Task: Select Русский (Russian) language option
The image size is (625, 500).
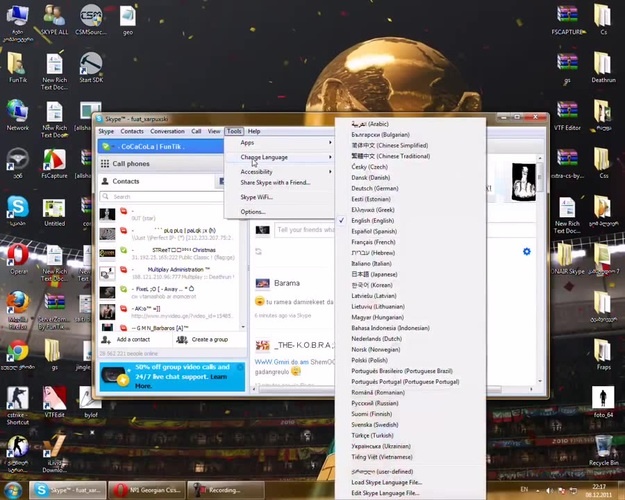Action: [x=375, y=403]
